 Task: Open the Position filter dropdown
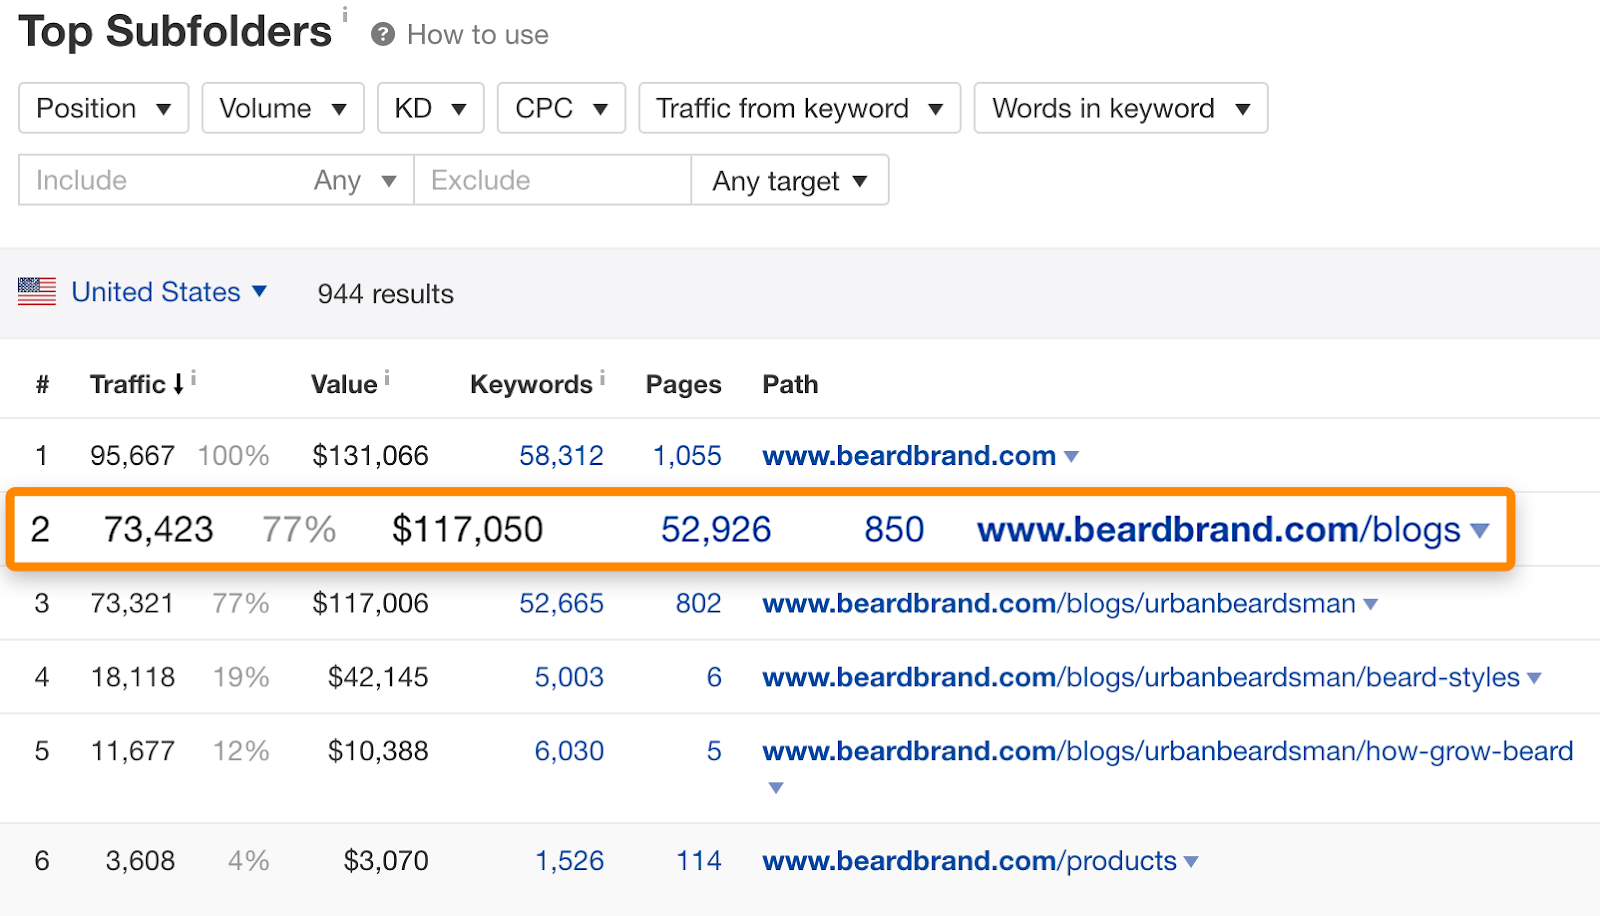click(x=104, y=108)
